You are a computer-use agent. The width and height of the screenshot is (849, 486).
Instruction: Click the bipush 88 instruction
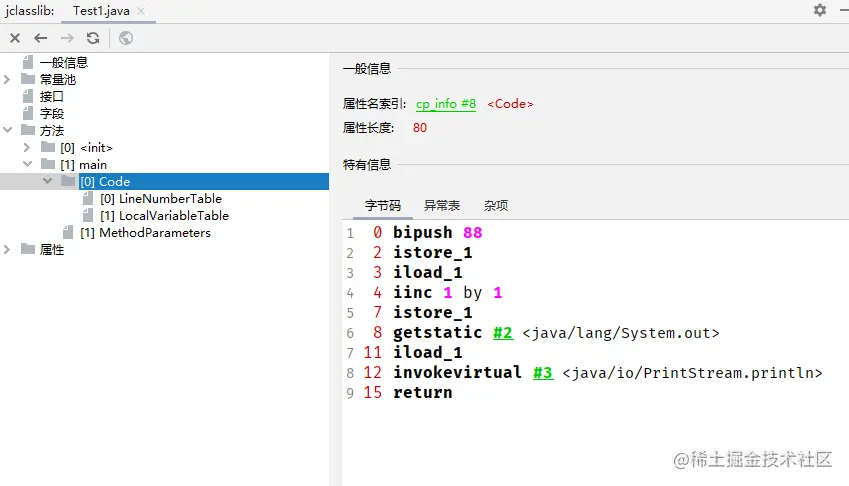click(x=437, y=232)
